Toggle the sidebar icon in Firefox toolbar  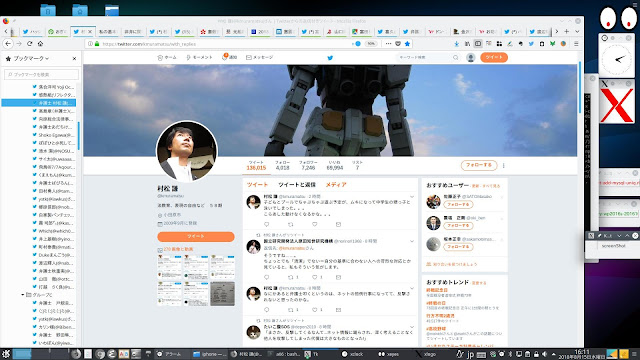click(x=478, y=44)
